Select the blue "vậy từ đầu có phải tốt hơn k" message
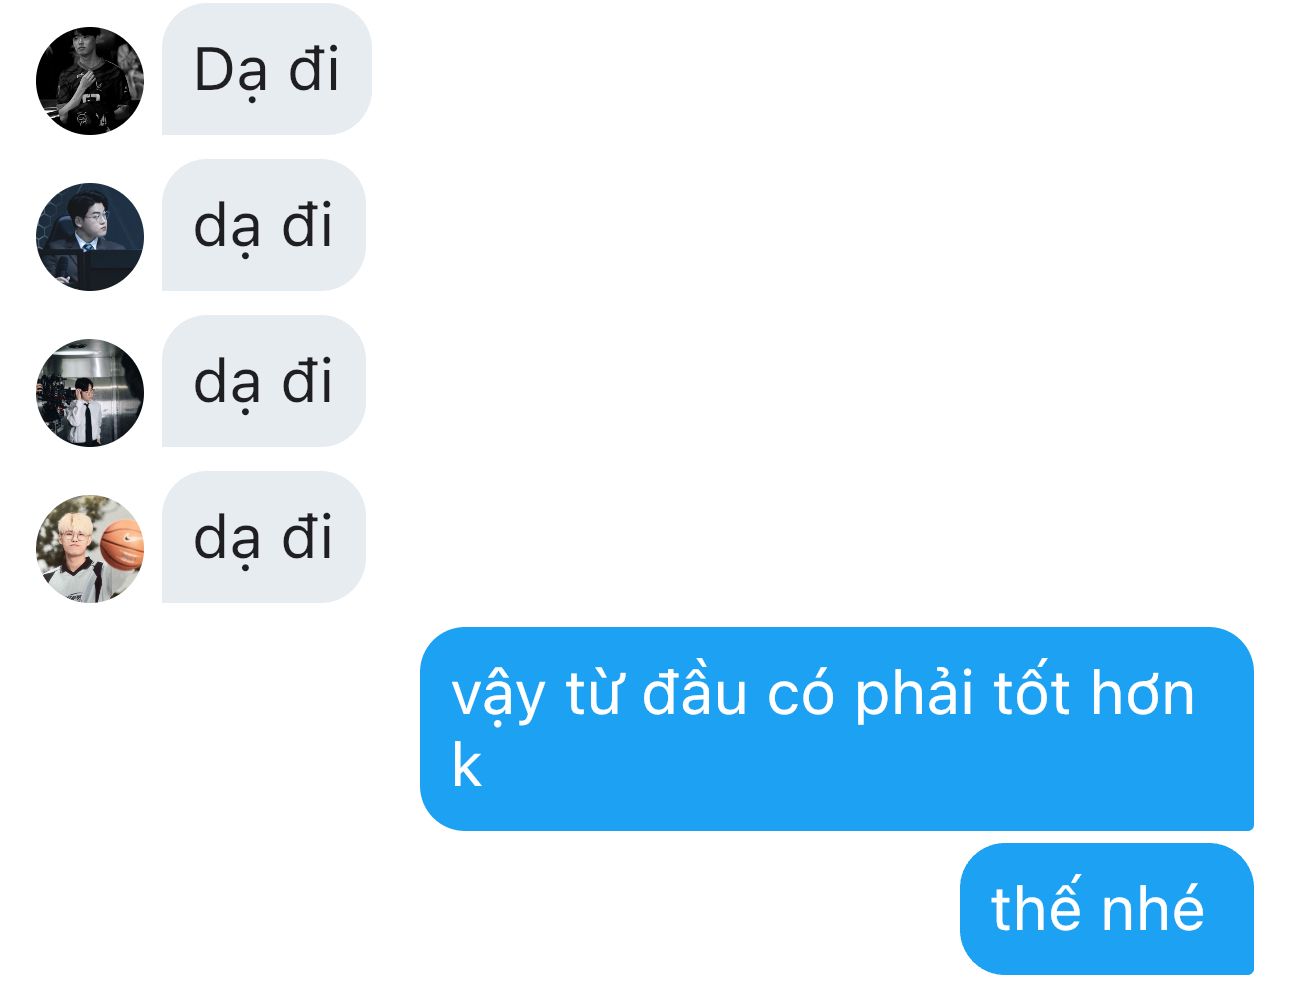The image size is (1290, 987). (837, 729)
